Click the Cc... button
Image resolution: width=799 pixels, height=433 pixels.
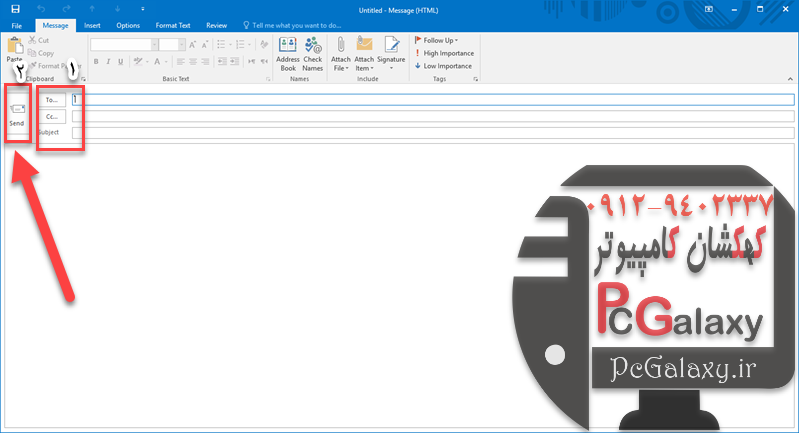point(52,116)
